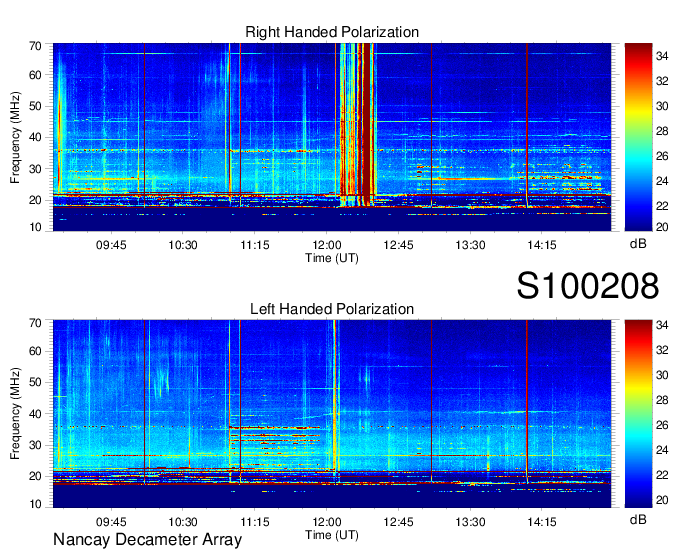The image size is (680, 552).
Task: Click the 26 dB label on the Right Handed color scale
Action: [662, 156]
